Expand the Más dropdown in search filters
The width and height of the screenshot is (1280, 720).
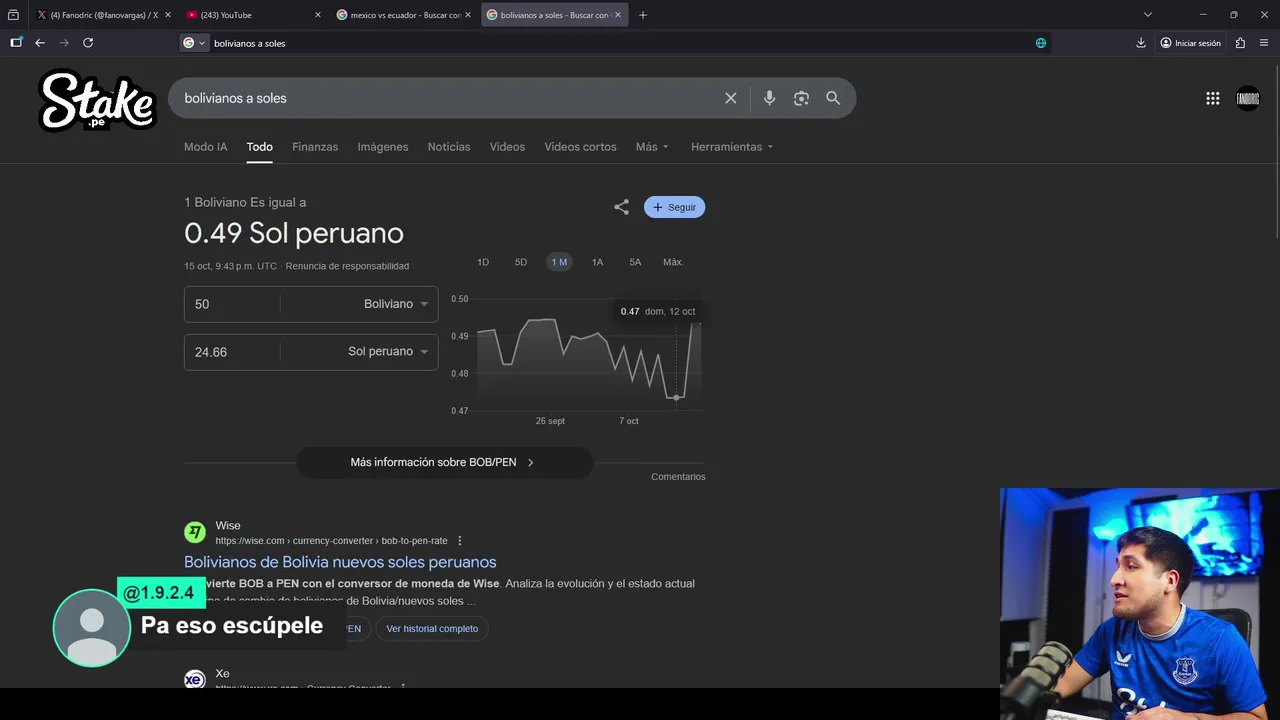652,147
